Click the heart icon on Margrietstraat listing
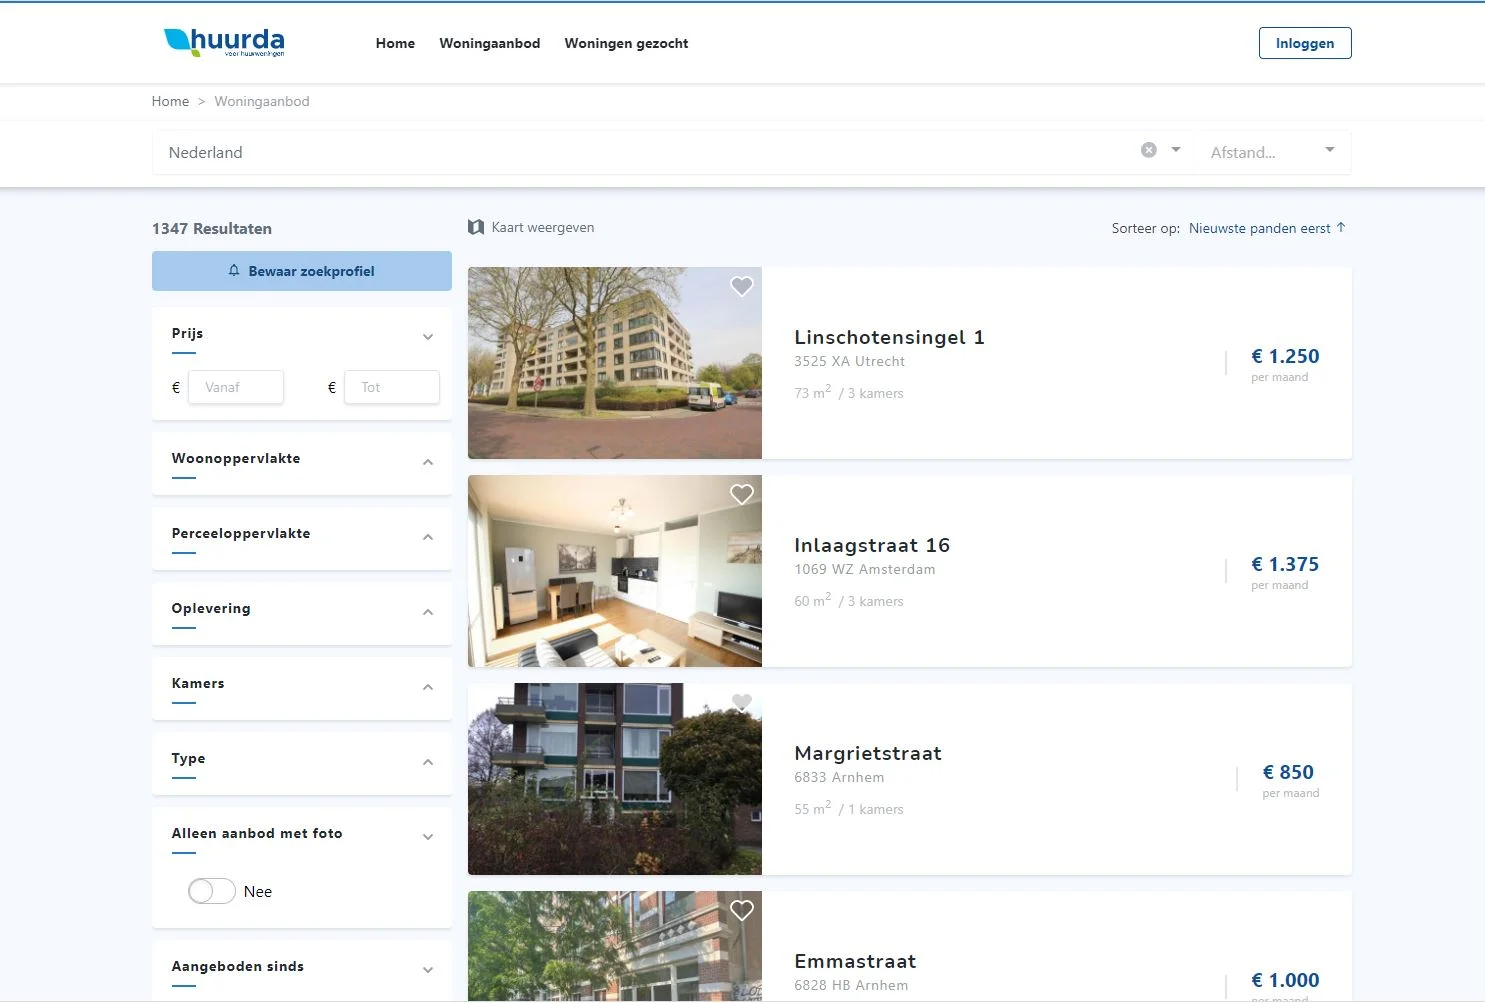The height and width of the screenshot is (1003, 1485). click(741, 702)
